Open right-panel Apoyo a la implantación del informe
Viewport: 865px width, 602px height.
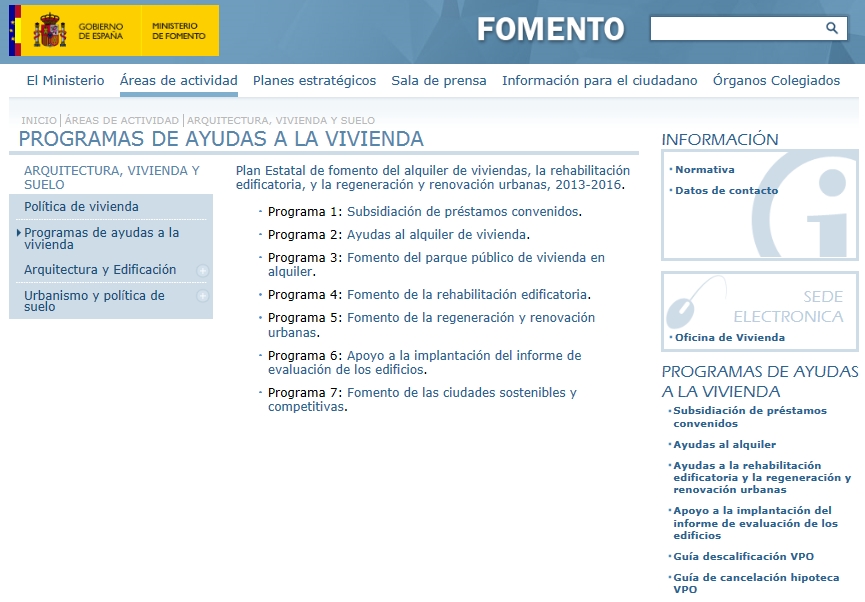755,523
